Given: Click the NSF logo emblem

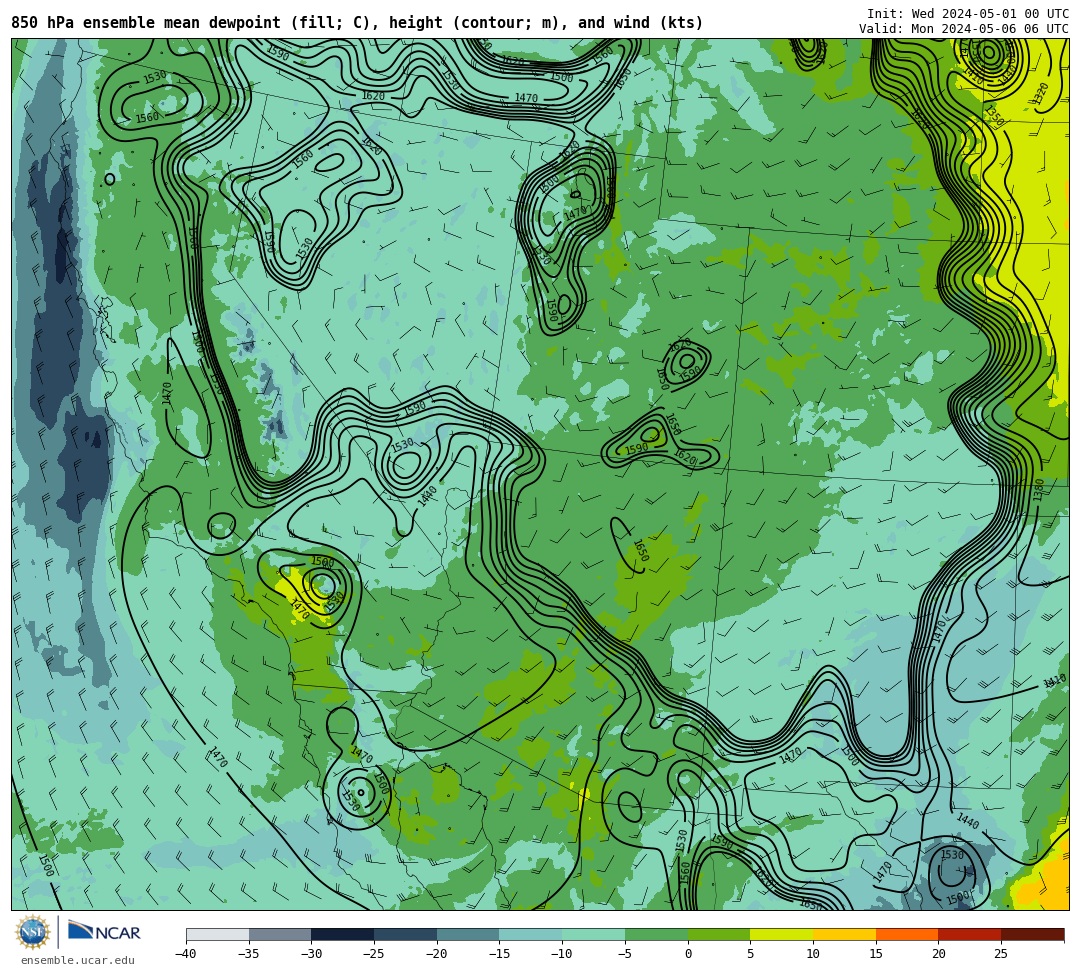Looking at the screenshot, I should (x=33, y=932).
